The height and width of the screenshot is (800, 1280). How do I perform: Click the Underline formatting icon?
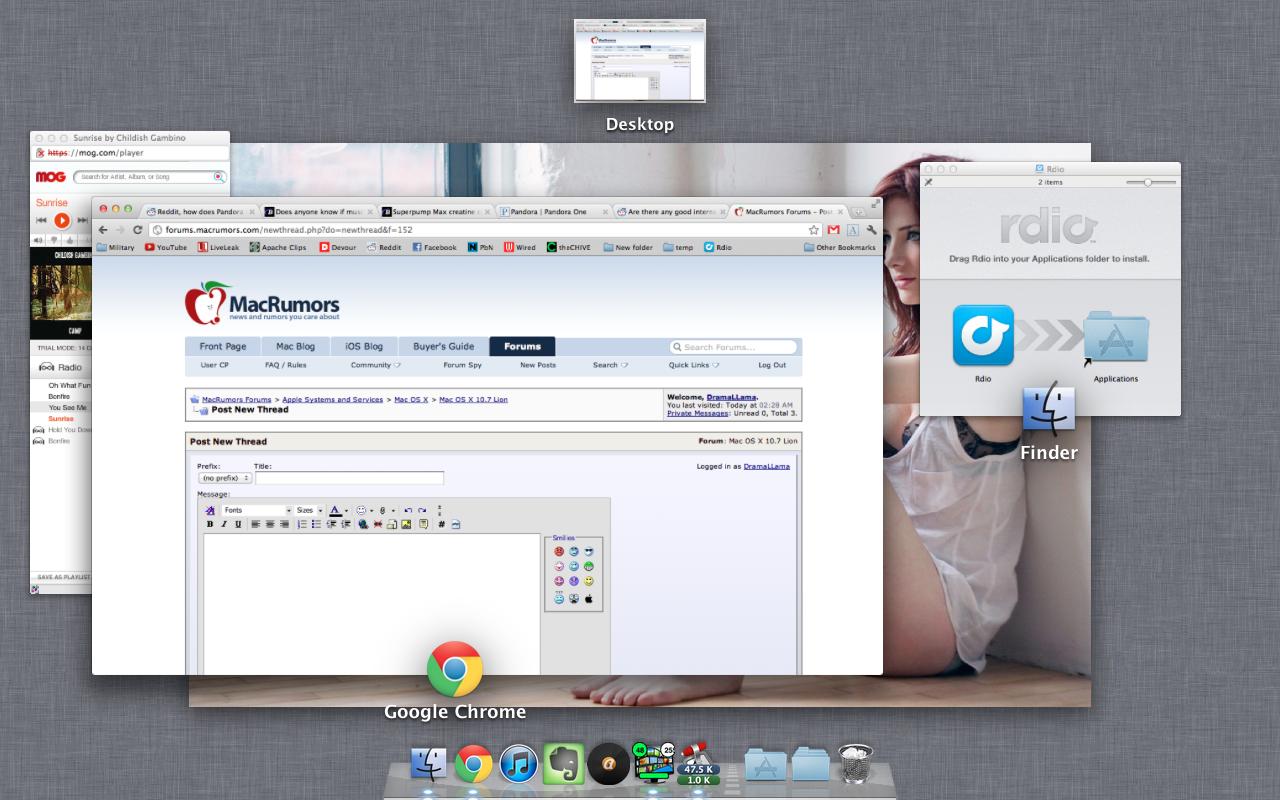238,524
